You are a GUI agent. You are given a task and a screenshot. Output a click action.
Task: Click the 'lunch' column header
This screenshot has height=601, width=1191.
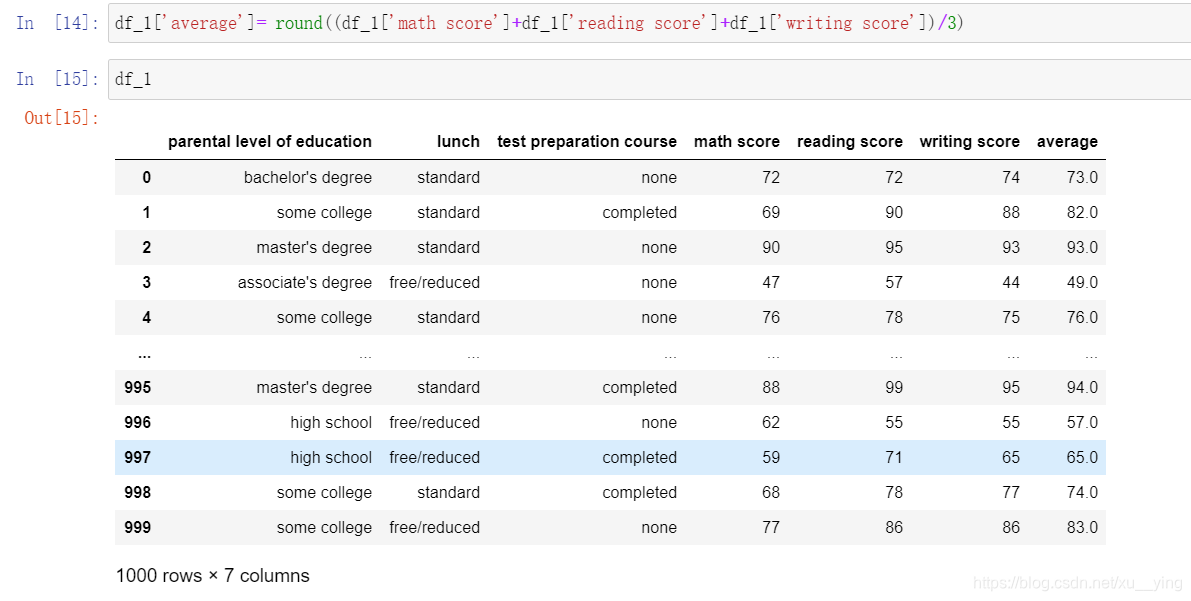[458, 141]
